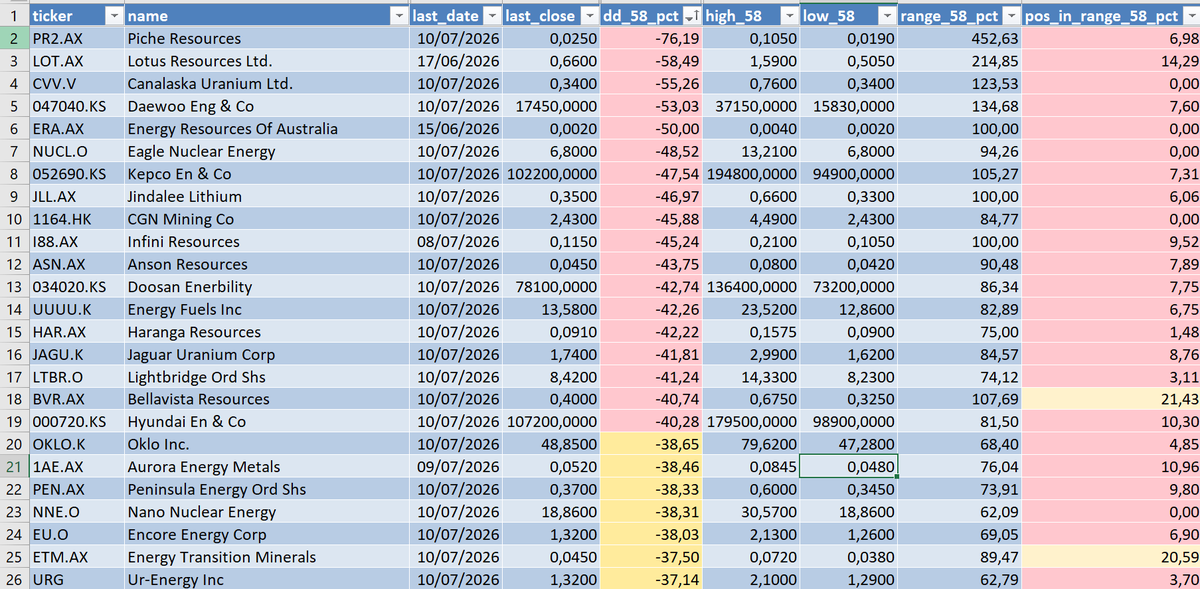
Task: Open the sorted dd_58_pct filter dropdown
Action: pos(691,16)
